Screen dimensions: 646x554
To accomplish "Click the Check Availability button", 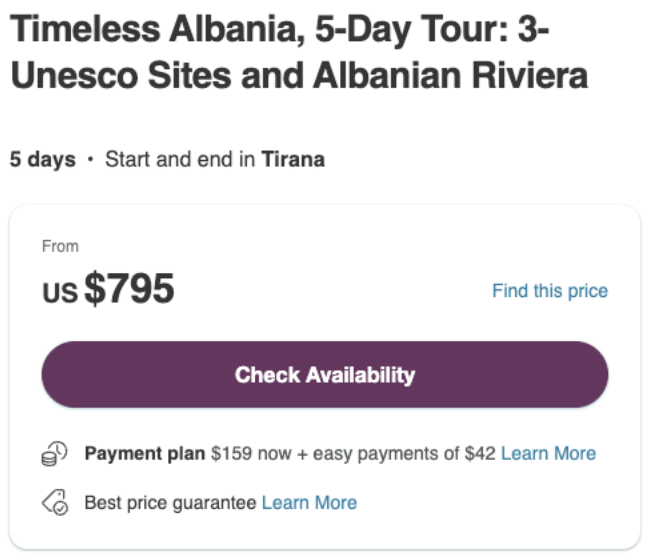I will tap(325, 374).
